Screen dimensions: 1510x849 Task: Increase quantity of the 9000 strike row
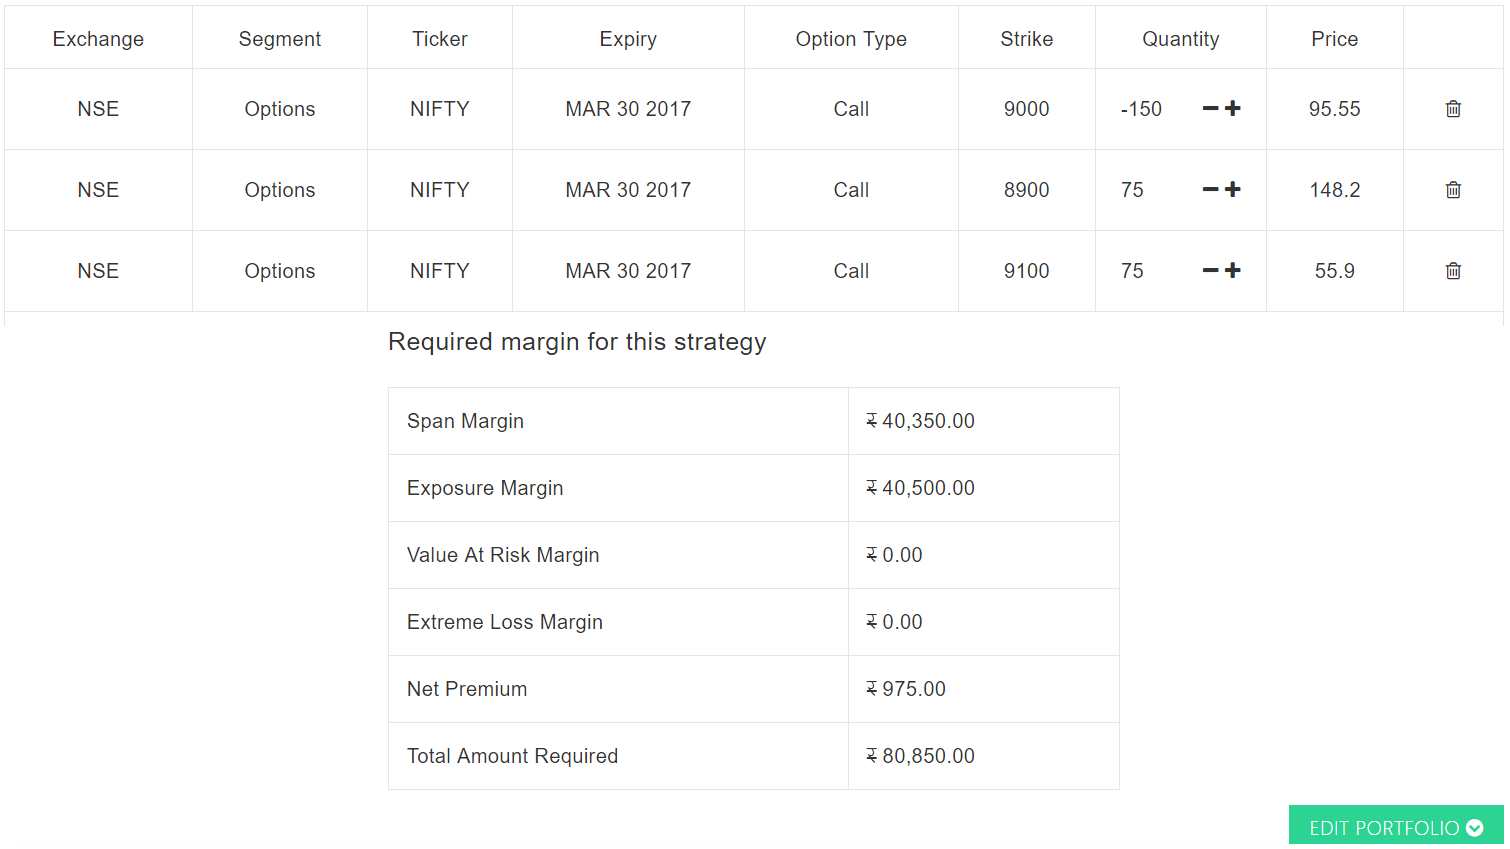1233,108
